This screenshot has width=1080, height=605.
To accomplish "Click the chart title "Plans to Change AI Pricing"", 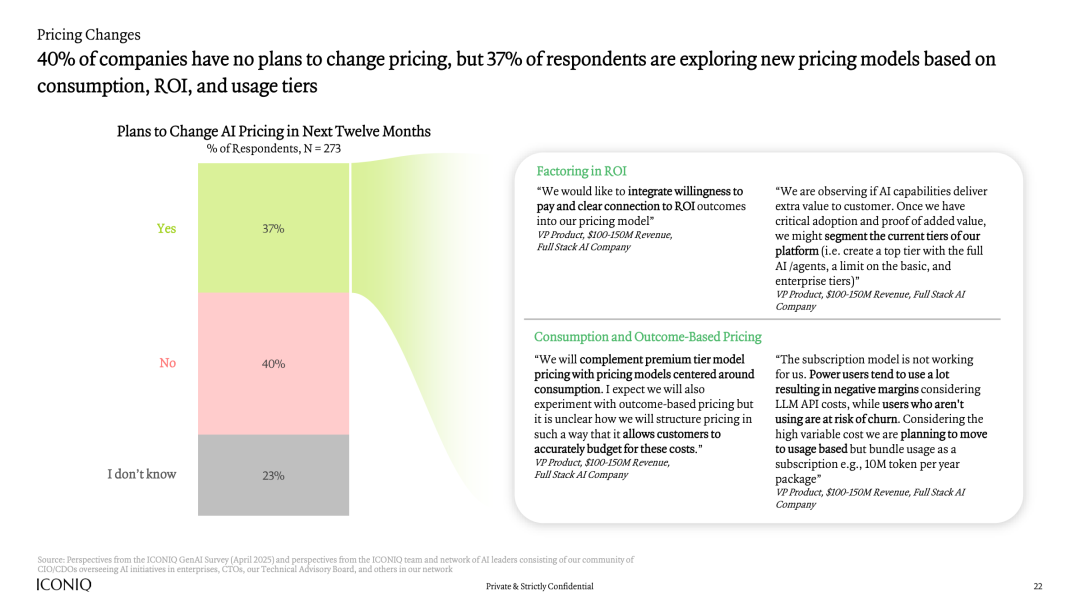I will click(274, 131).
